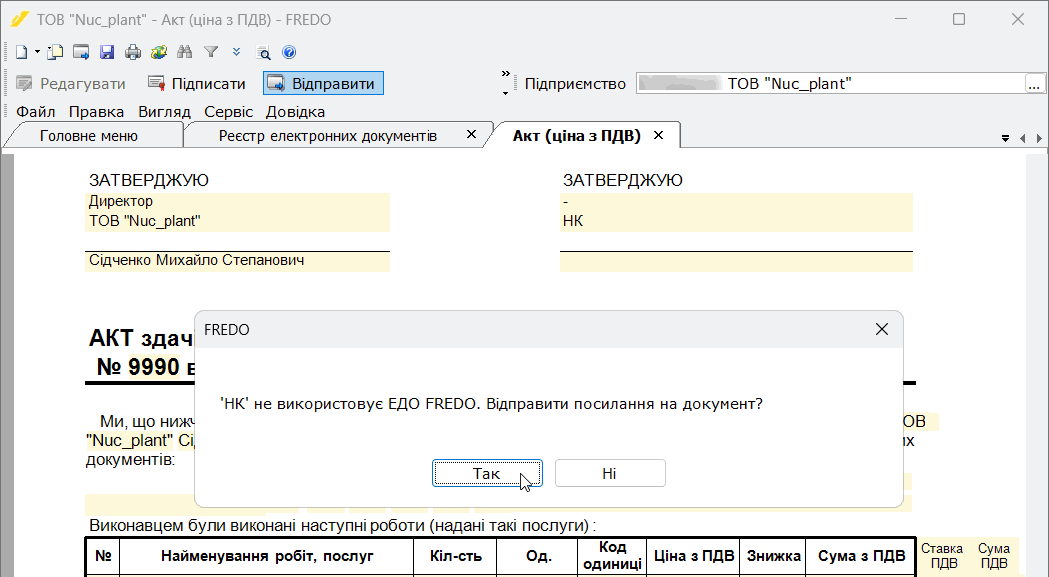Click the copy document icon
1049x577 pixels.
coord(55,52)
